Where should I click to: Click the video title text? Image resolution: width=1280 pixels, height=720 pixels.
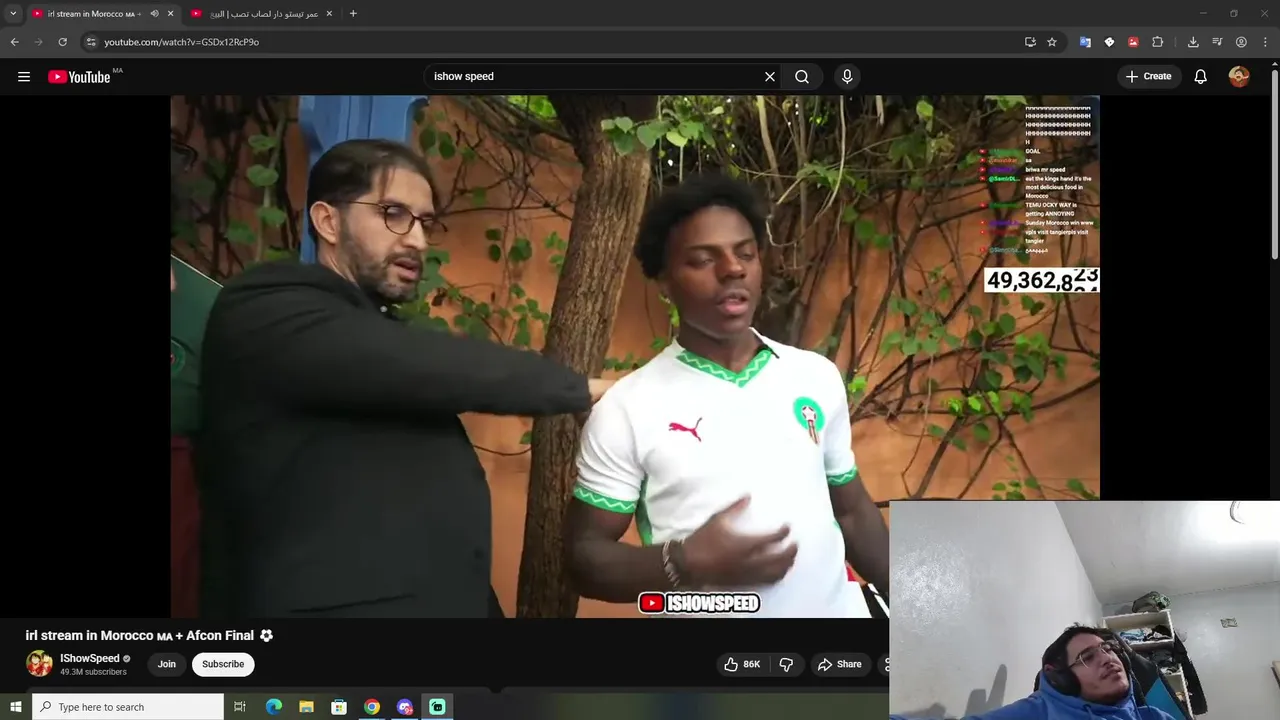point(149,635)
